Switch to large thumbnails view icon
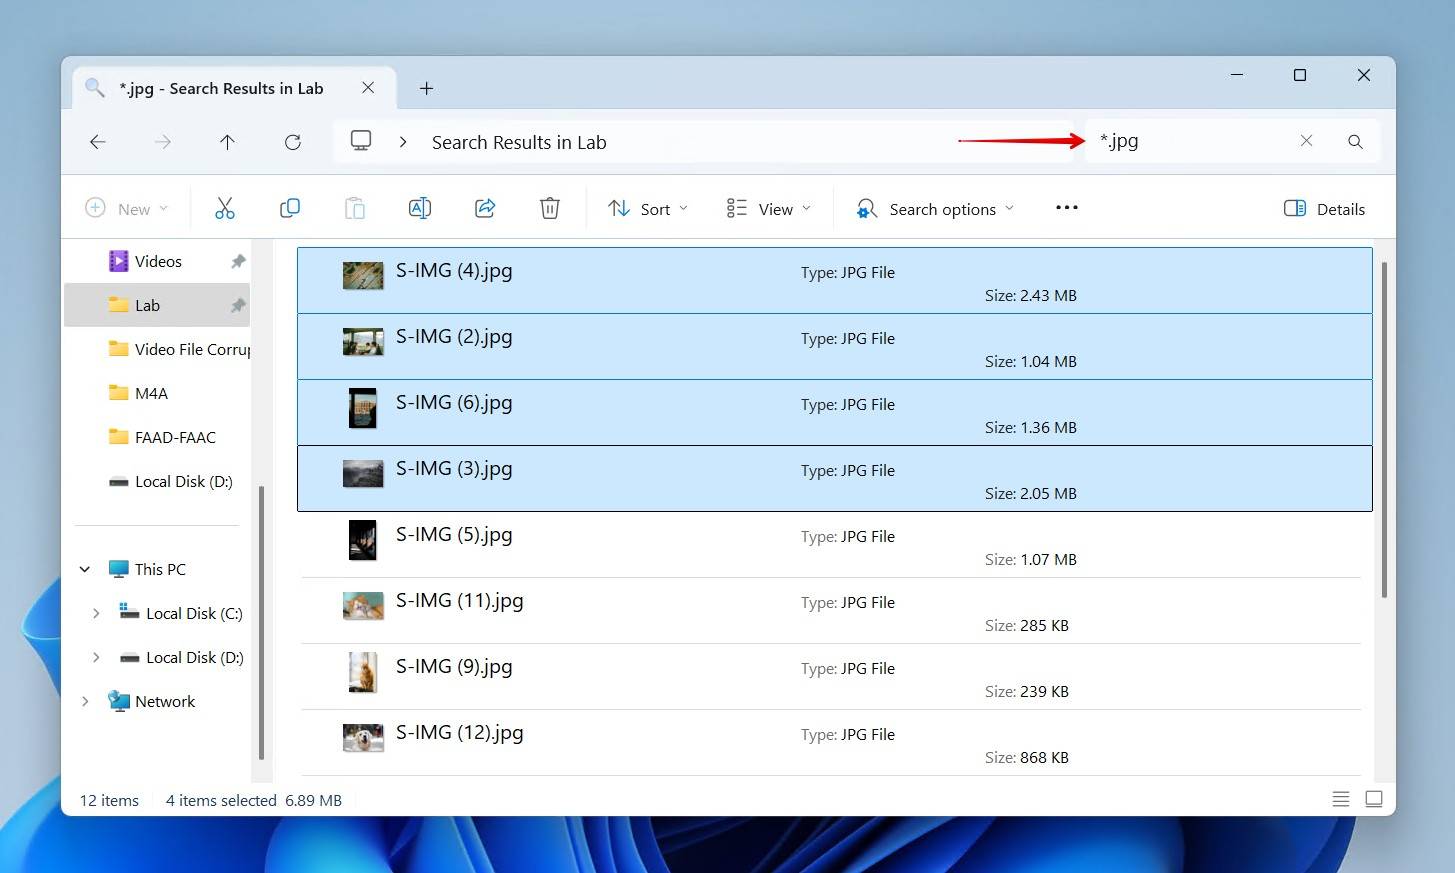Screen dimensions: 1455x873 (x=1374, y=799)
